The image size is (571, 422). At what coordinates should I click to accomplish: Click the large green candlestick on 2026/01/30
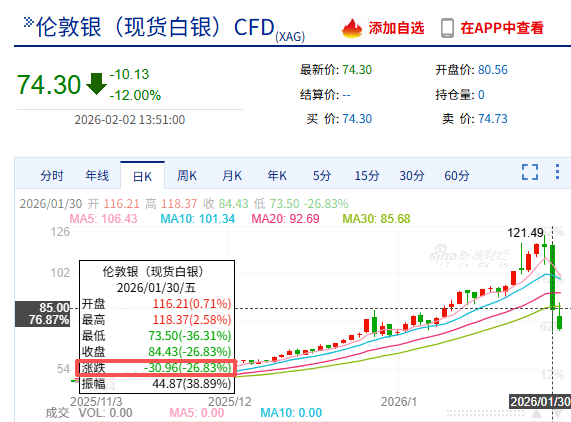[552, 277]
